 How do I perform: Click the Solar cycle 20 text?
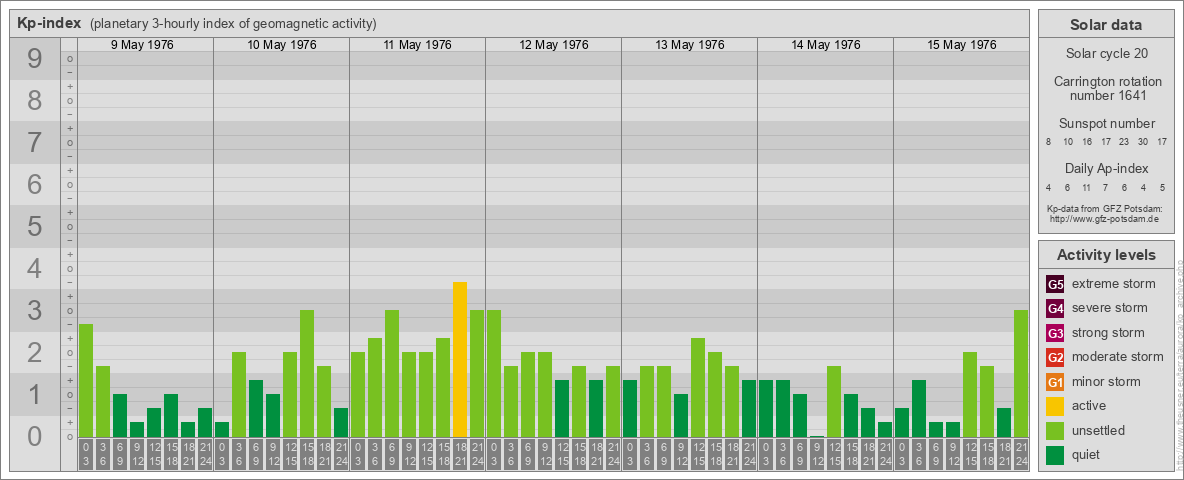(1106, 54)
